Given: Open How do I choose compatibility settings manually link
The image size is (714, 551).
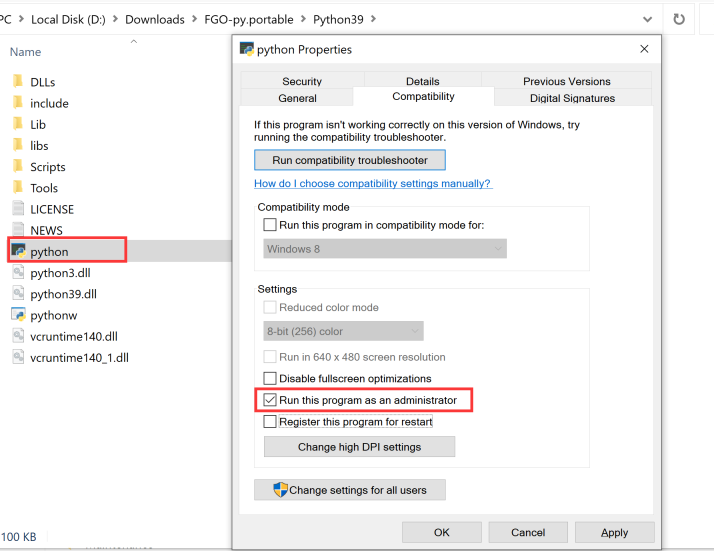Looking at the screenshot, I should pyautogui.click(x=373, y=183).
